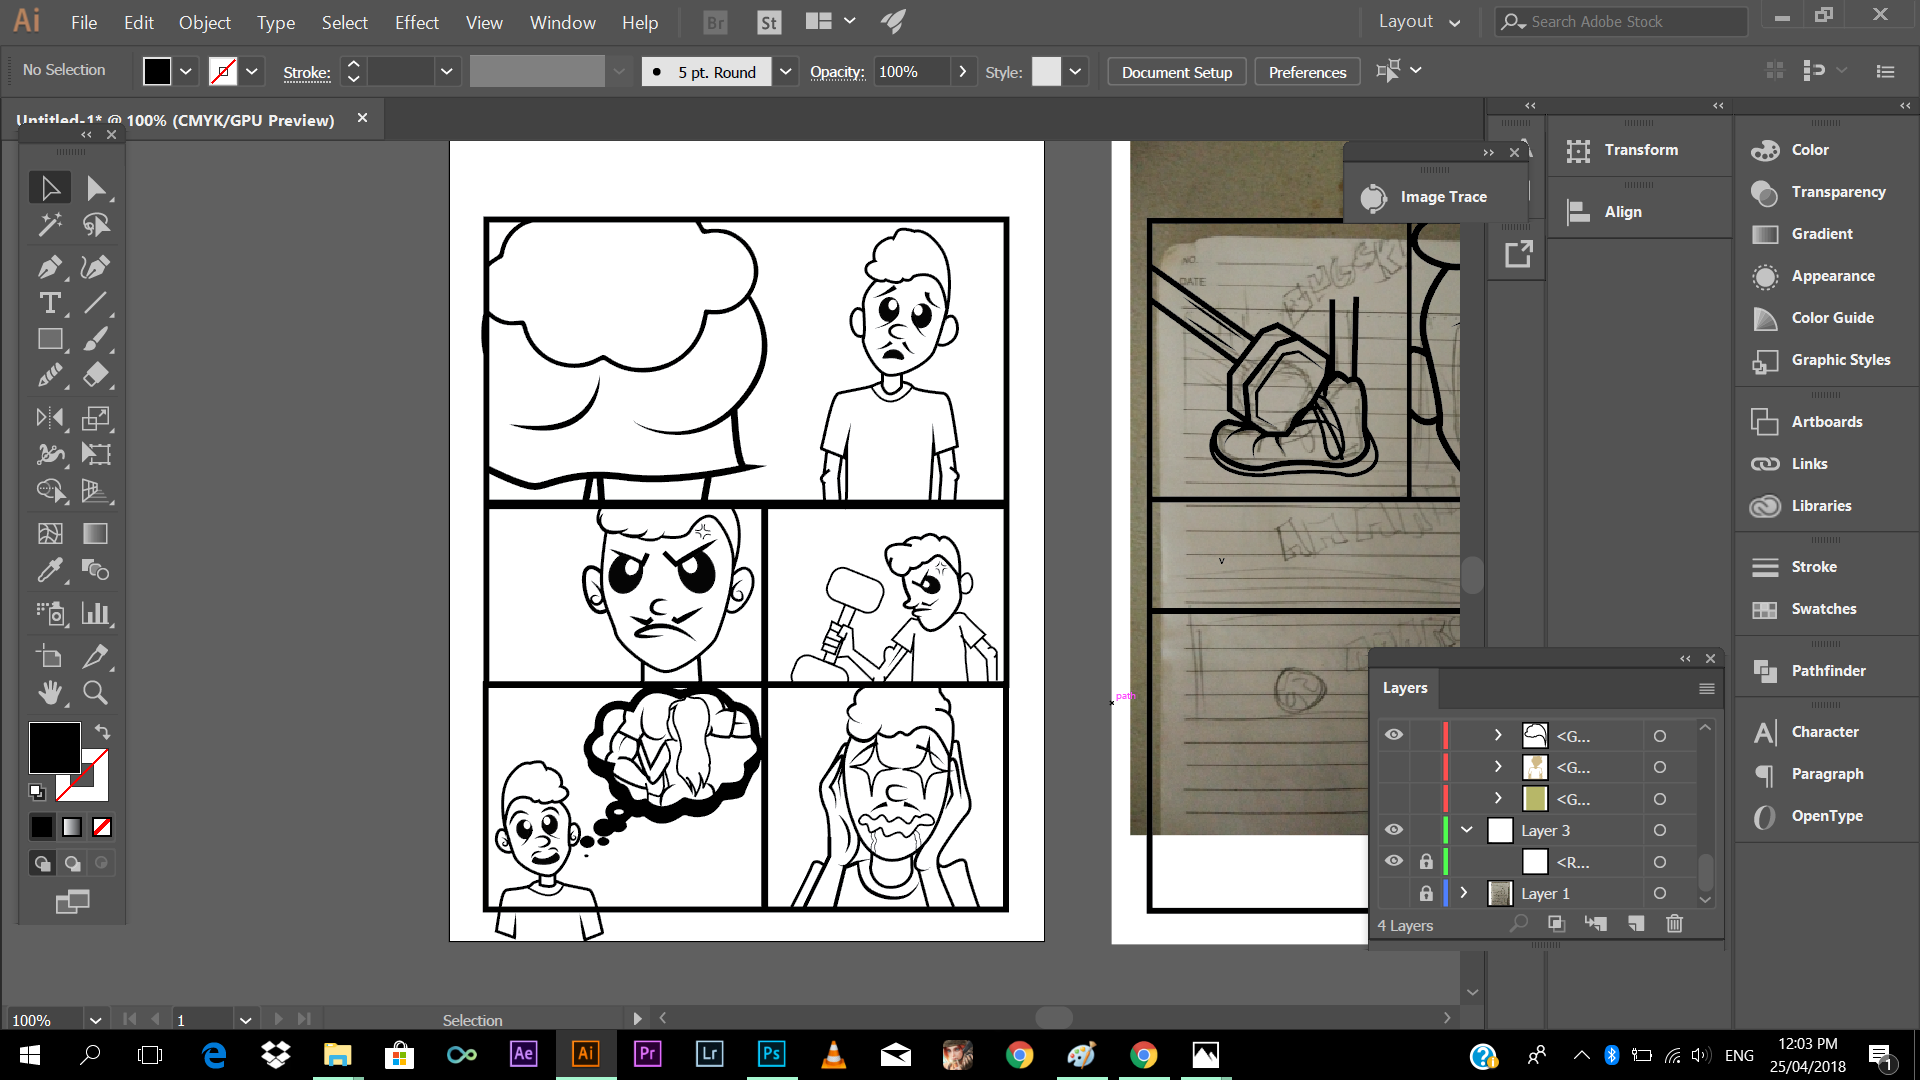
Task: Select the Shape Builder tool
Action: pyautogui.click(x=50, y=490)
